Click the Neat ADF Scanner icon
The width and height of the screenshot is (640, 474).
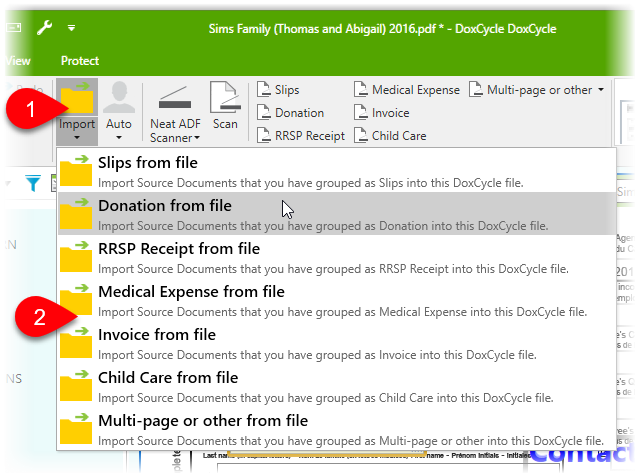[x=175, y=99]
